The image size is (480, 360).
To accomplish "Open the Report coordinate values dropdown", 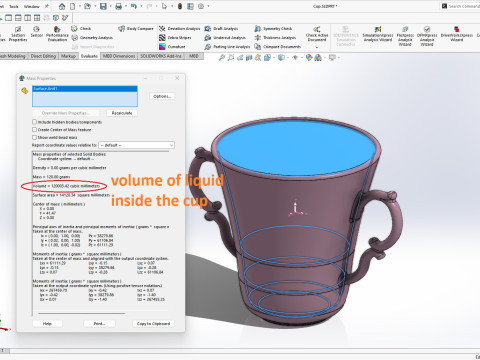I will point(136,145).
